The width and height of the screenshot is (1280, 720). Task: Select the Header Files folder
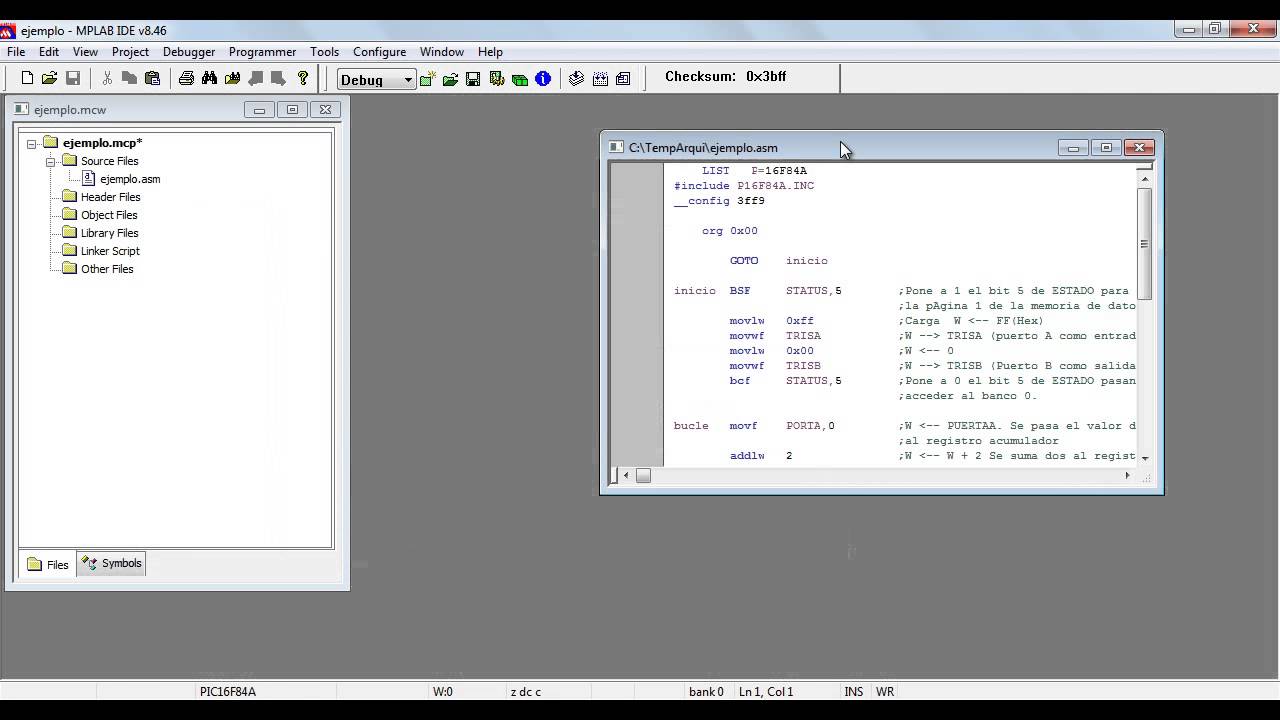(110, 197)
